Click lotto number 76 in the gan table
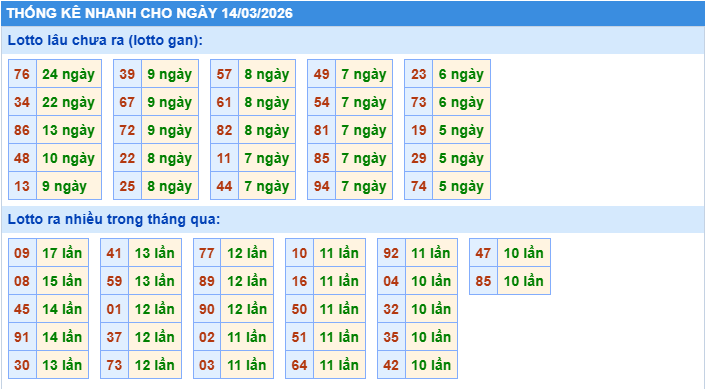Viewport: 707px width, 389px height. coord(22,74)
